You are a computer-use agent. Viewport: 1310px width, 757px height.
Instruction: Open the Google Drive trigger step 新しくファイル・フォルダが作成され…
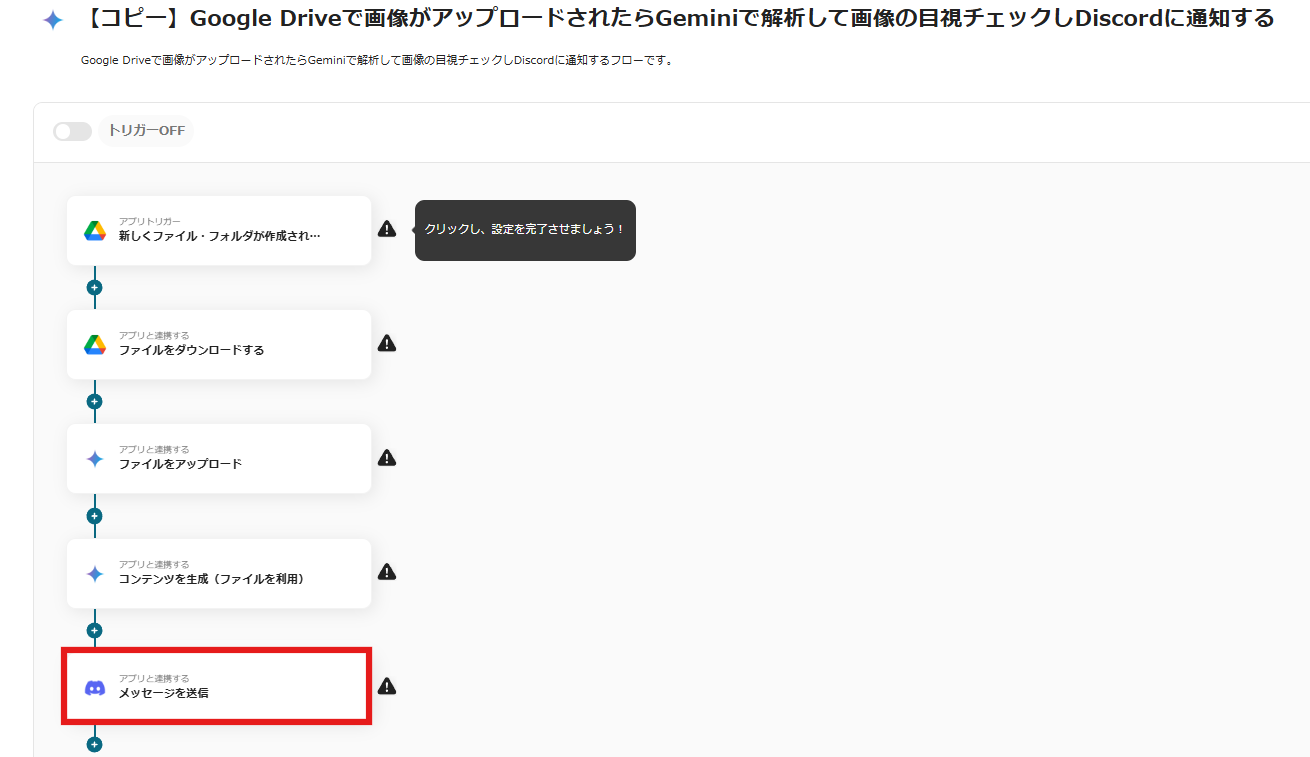[219, 230]
